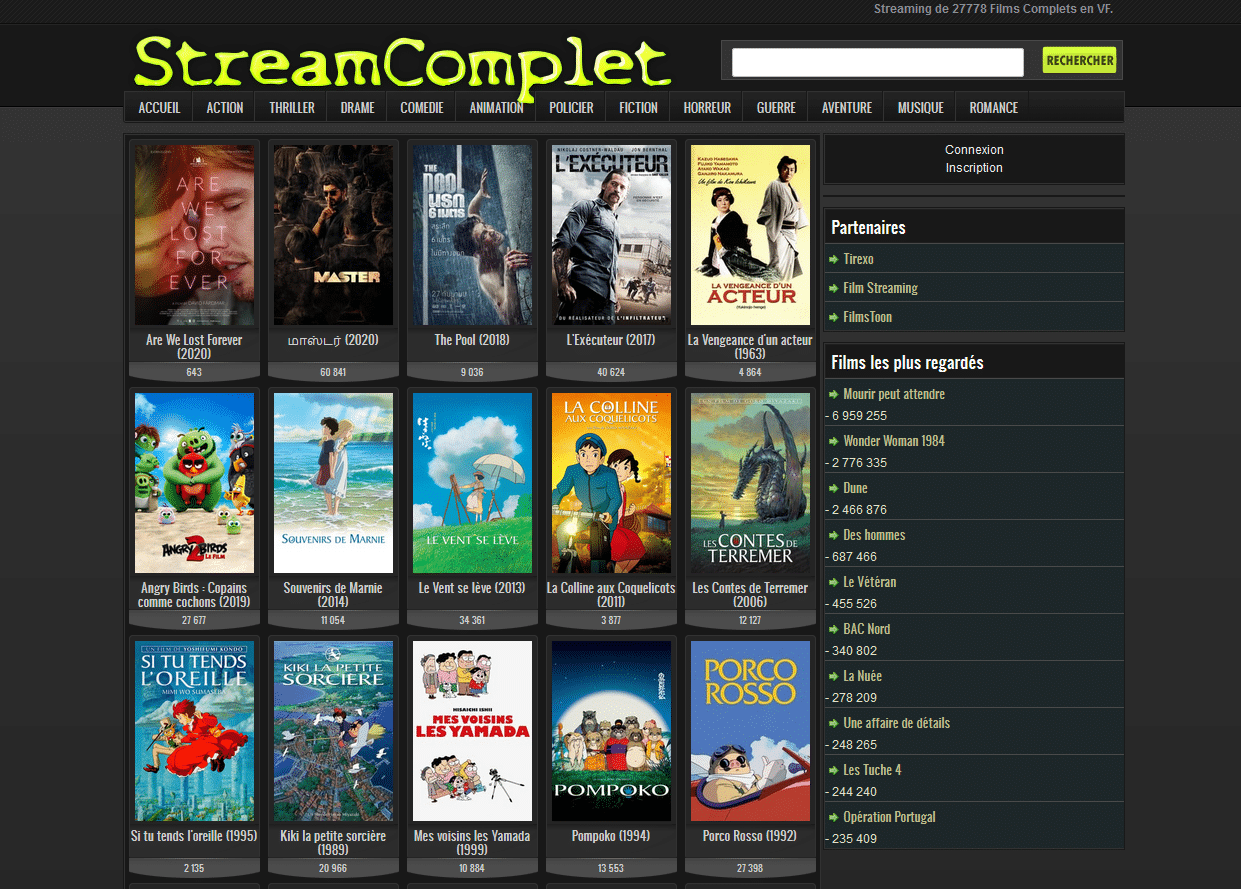The image size is (1241, 889).
Task: Open BAC Nord in most watched list
Action: click(x=866, y=629)
